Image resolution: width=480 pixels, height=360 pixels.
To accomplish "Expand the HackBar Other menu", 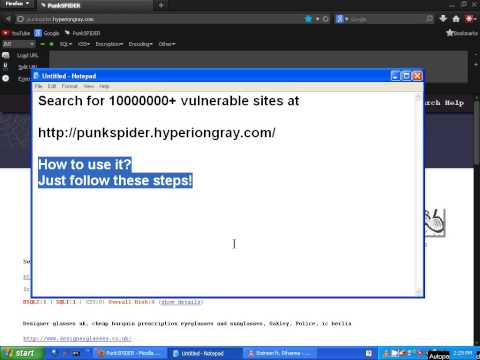I will (167, 44).
